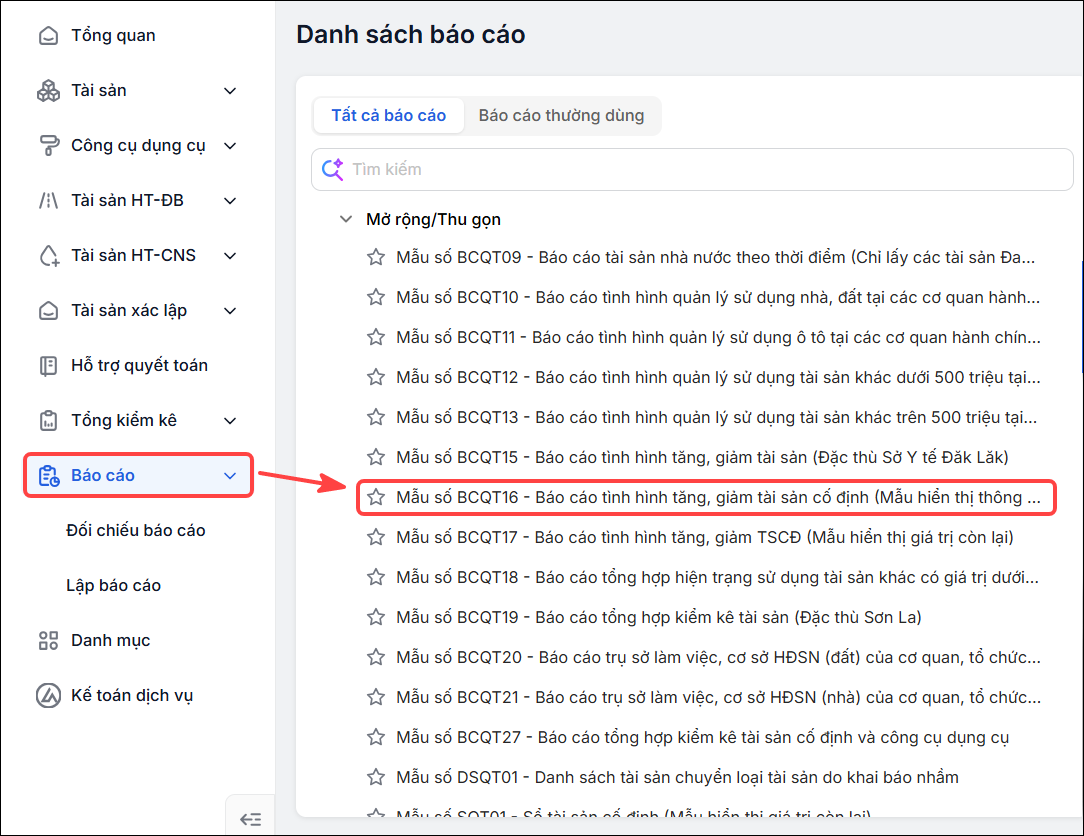Image resolution: width=1084 pixels, height=836 pixels.
Task: Toggle the Mở rộng/Thu gọn chevron
Action: click(346, 219)
